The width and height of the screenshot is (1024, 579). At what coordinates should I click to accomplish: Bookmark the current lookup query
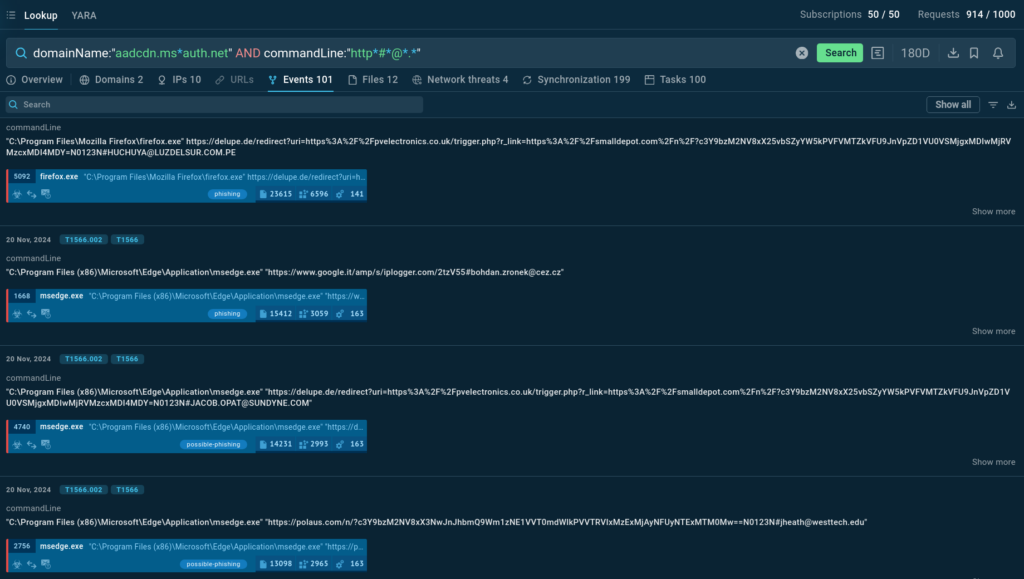974,53
